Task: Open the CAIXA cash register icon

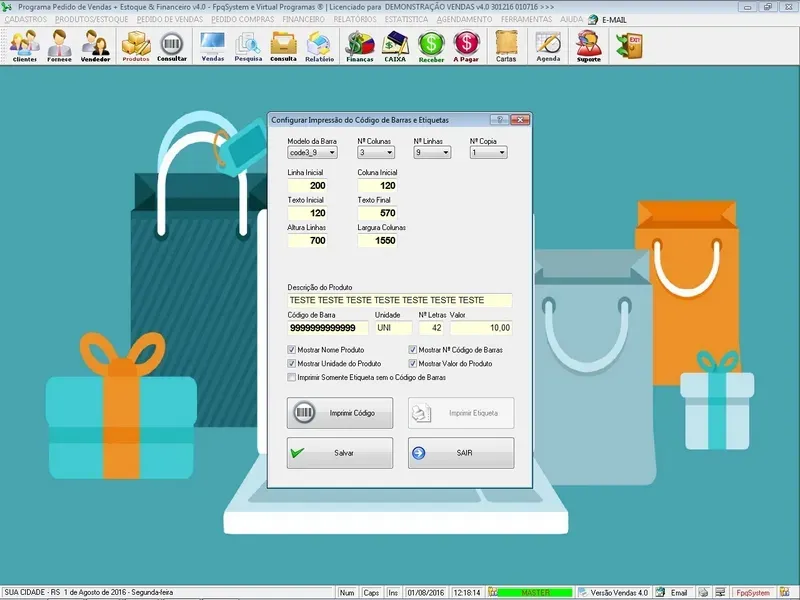Action: pos(395,45)
